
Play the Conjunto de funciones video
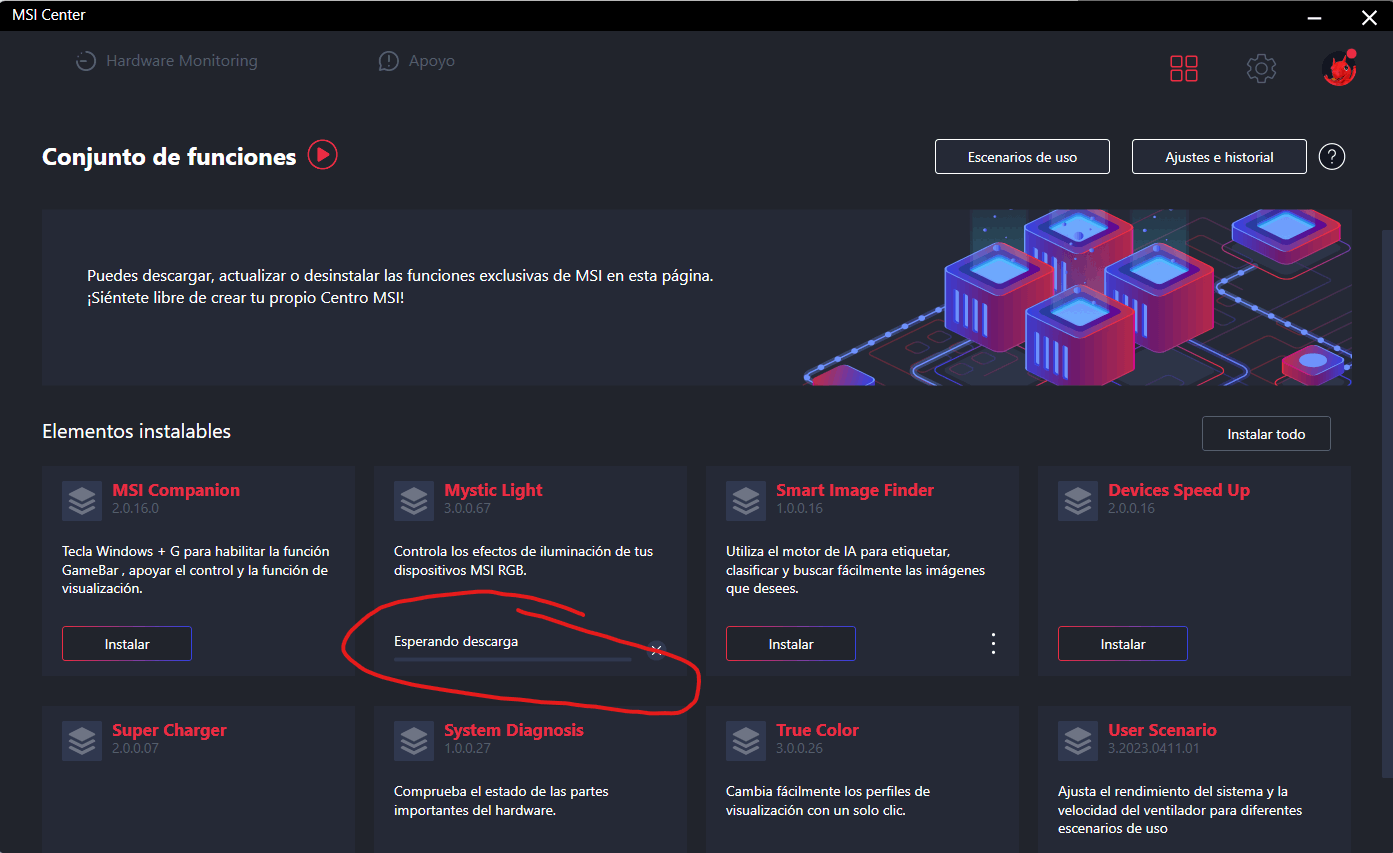click(x=322, y=155)
